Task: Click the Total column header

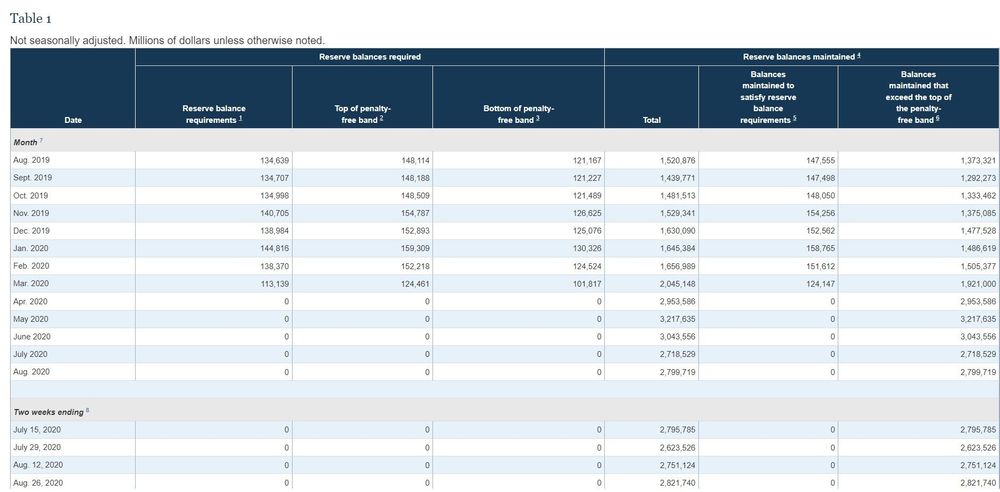Action: tap(652, 120)
